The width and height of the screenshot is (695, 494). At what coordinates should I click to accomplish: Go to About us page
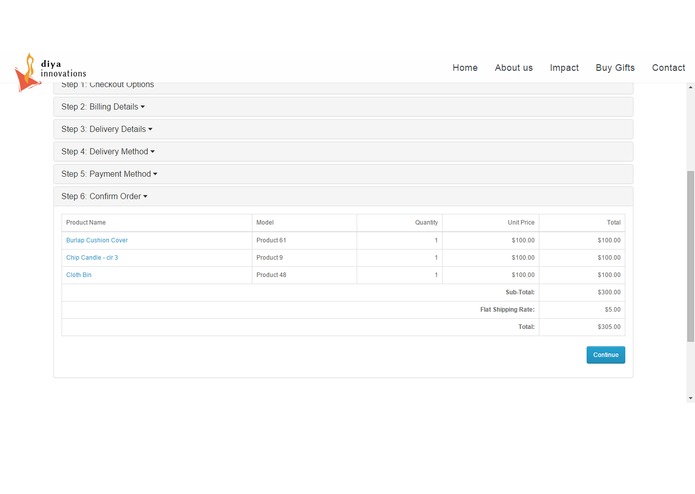[513, 68]
